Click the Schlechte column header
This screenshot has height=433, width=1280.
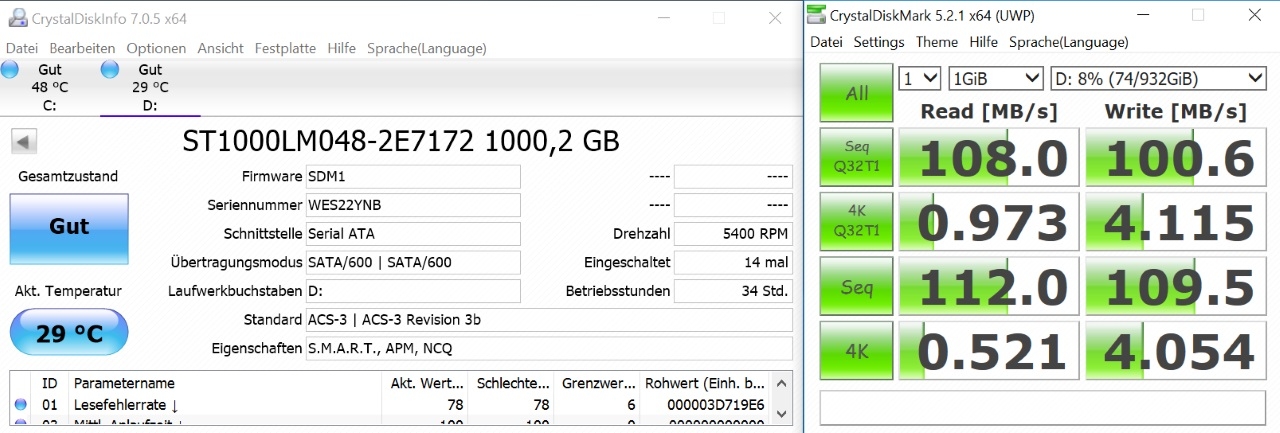512,383
